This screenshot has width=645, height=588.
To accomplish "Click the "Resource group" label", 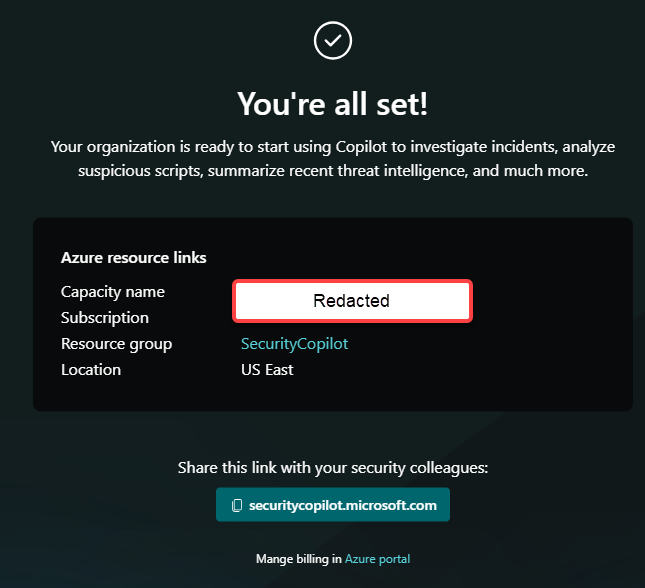I will click(116, 344).
